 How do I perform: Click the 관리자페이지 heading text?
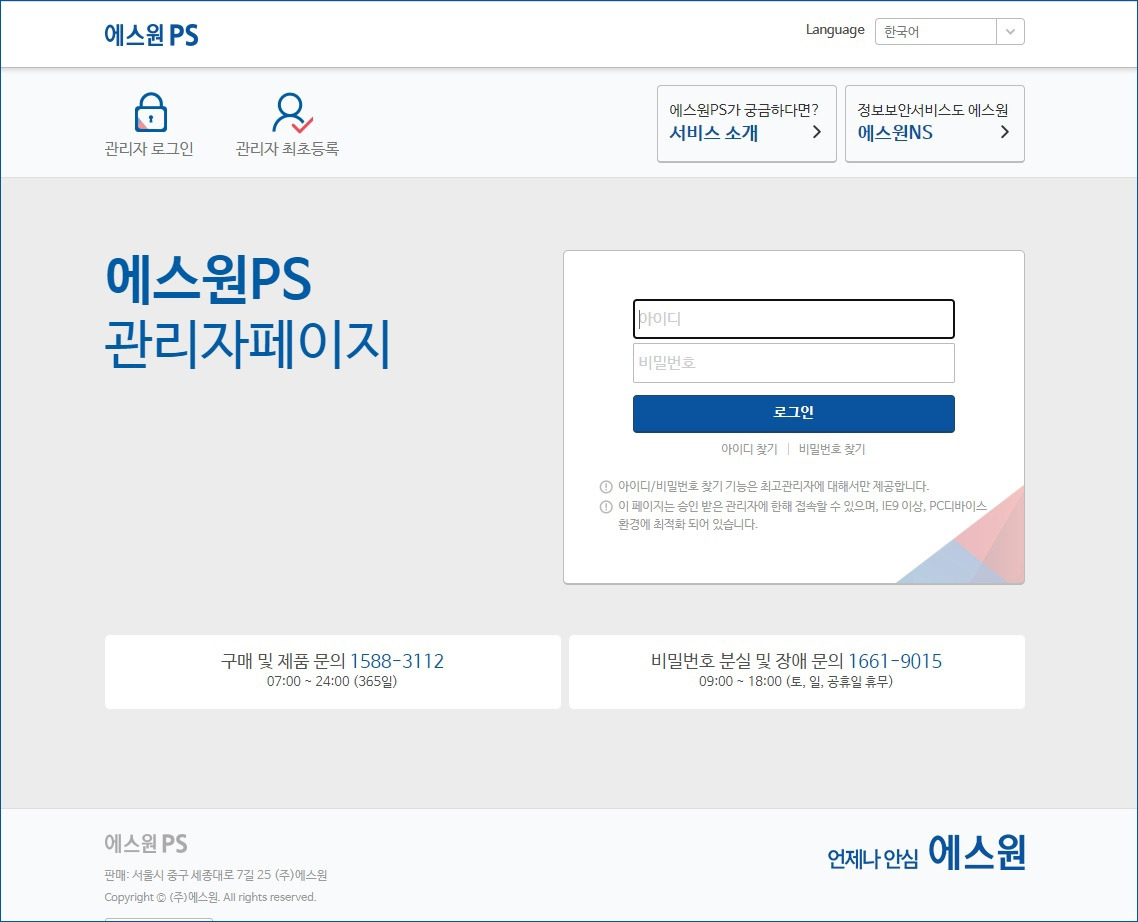pyautogui.click(x=247, y=344)
